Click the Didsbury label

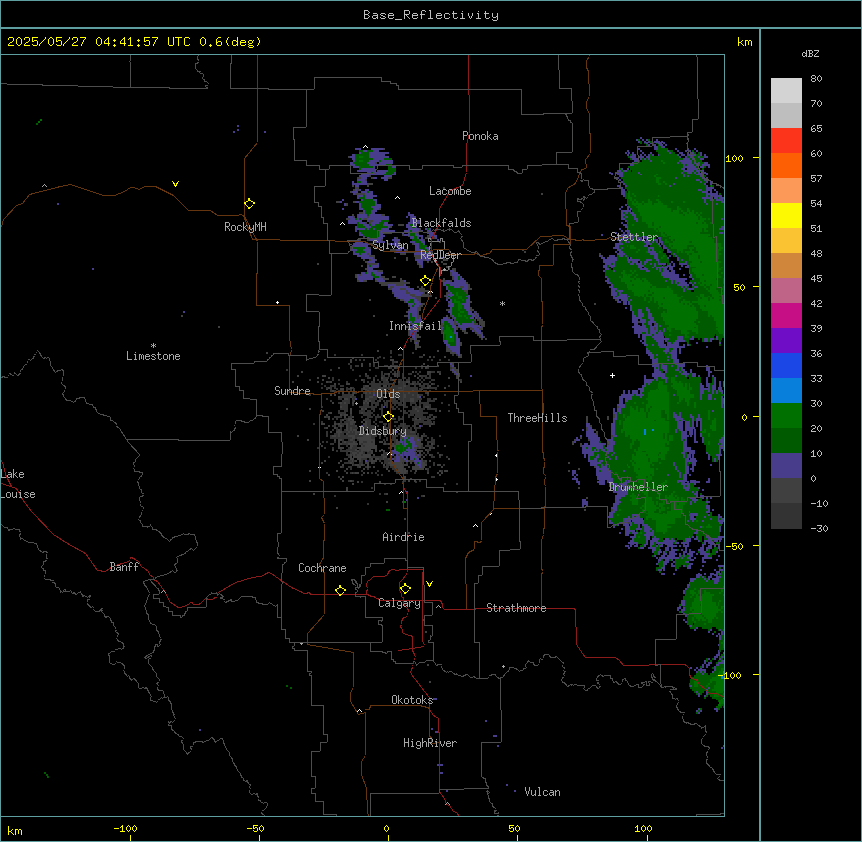[383, 431]
